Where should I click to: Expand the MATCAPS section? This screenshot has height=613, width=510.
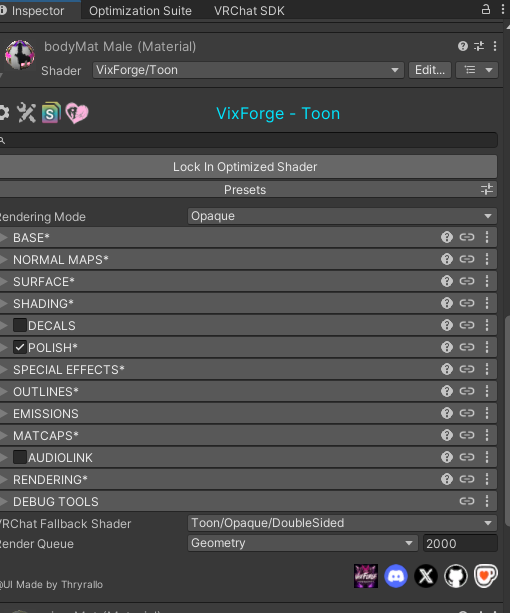pos(4,435)
